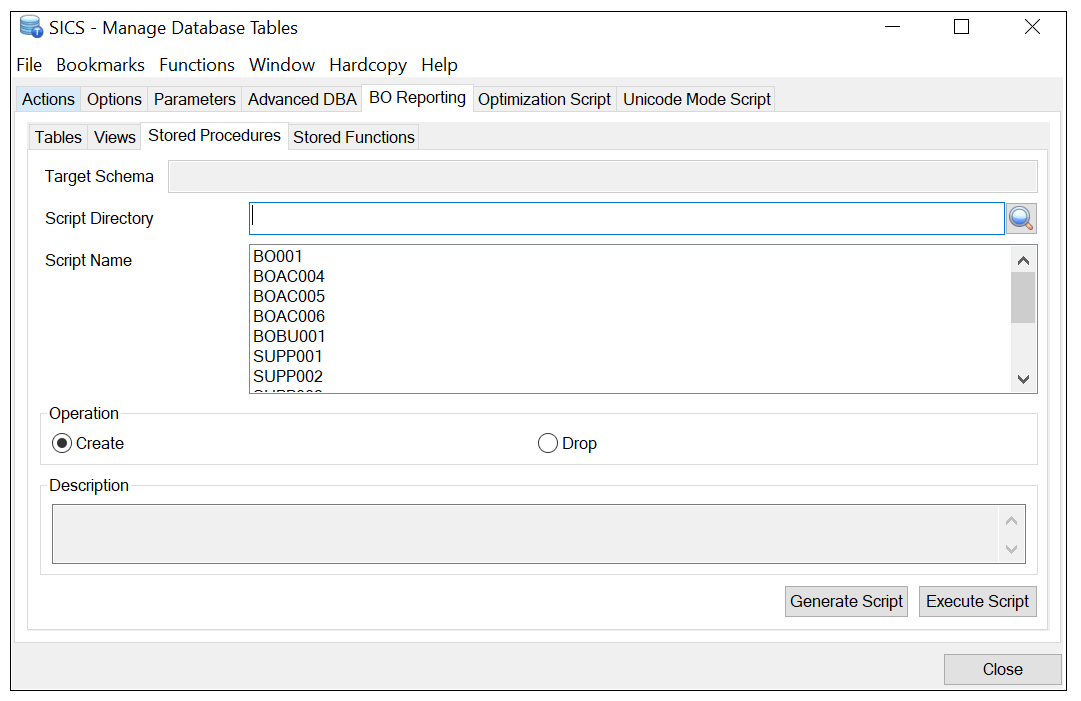
Task: Open the File menu
Action: coord(29,65)
